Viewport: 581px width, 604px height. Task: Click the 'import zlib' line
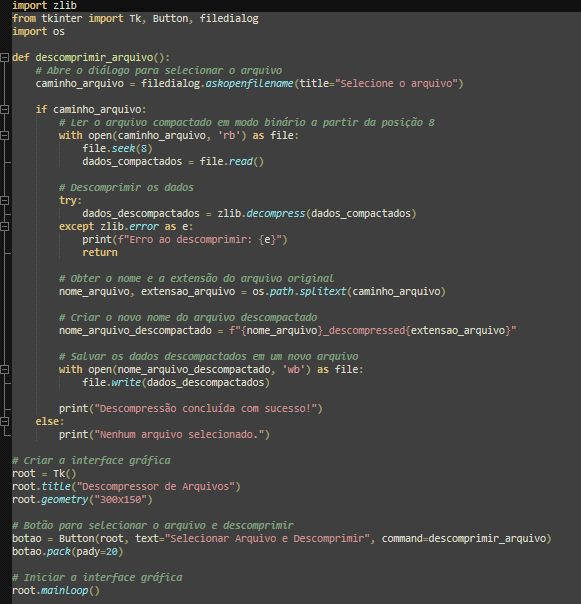44,5
